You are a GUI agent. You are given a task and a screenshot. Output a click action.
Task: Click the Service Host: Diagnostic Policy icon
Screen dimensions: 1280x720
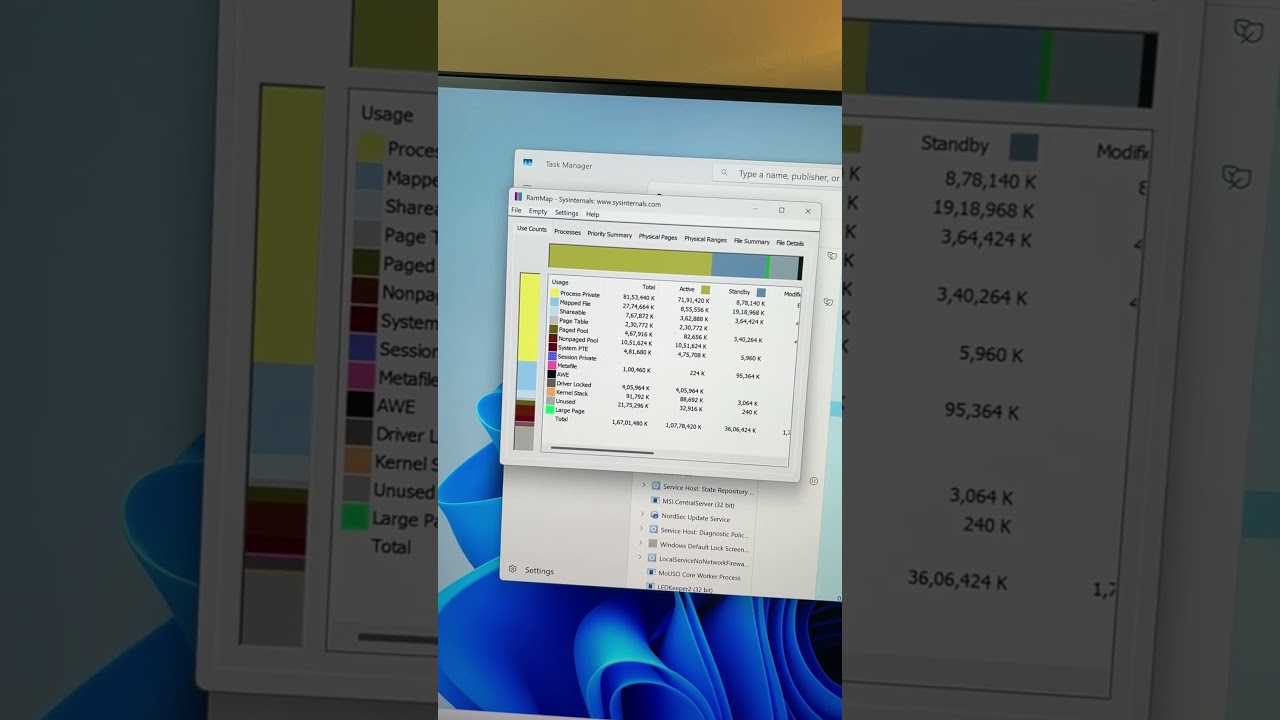point(654,530)
